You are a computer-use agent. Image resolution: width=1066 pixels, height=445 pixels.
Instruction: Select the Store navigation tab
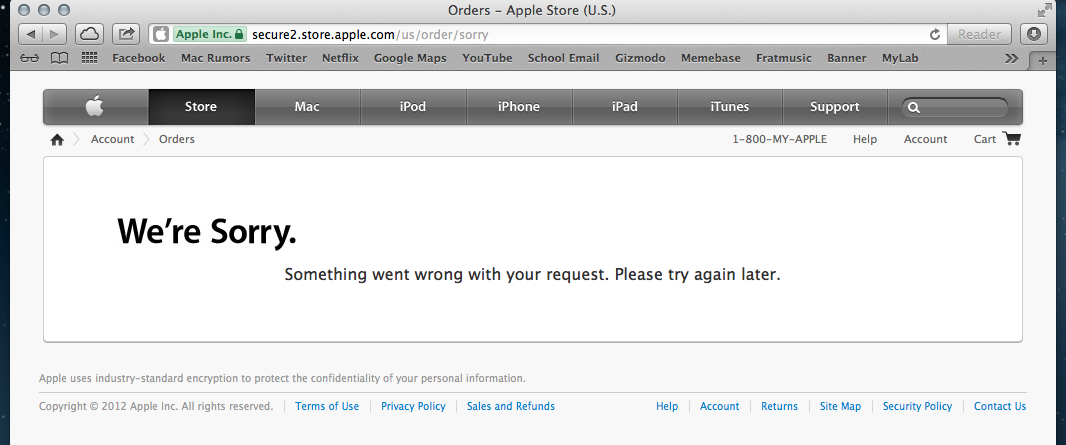(x=201, y=107)
